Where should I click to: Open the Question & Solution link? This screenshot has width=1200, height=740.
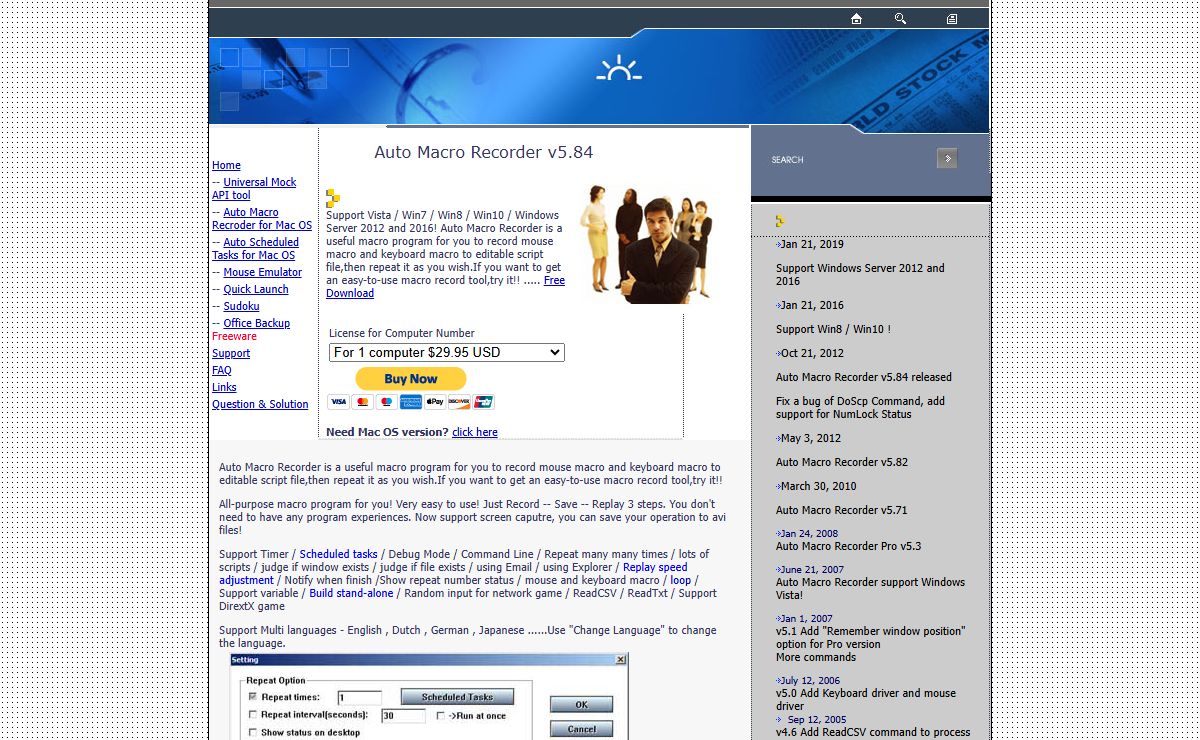click(x=260, y=404)
